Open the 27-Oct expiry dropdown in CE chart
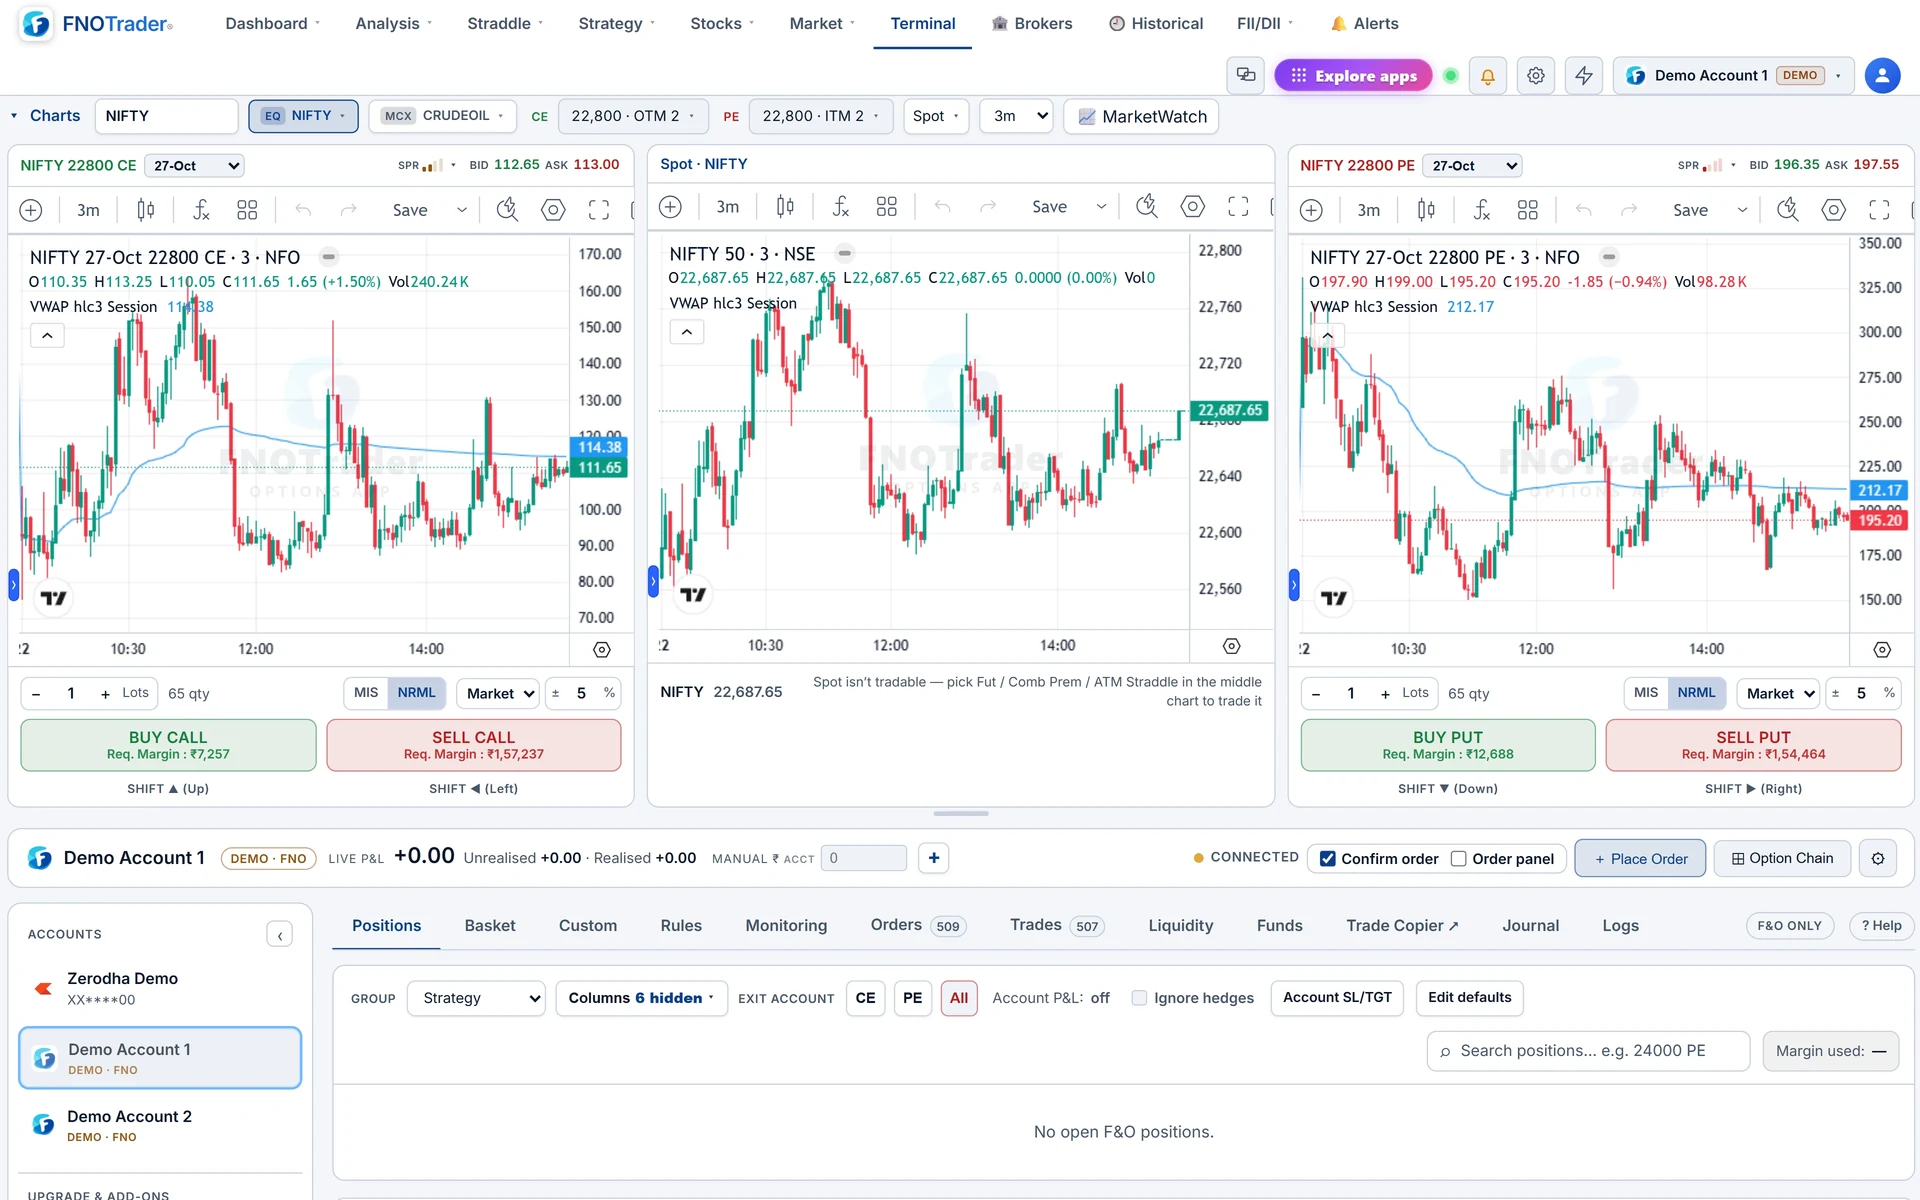Viewport: 1920px width, 1200px height. (195, 166)
